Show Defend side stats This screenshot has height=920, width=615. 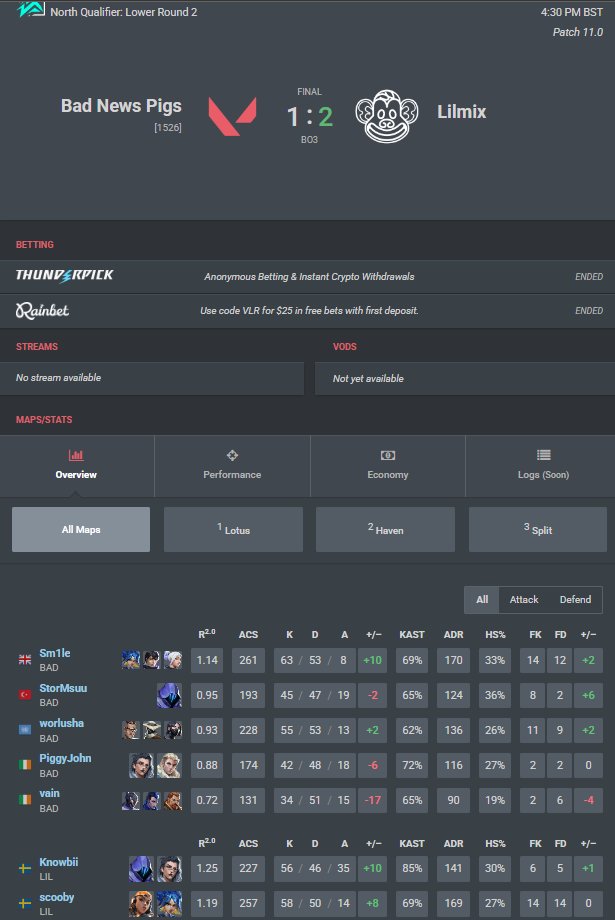pyautogui.click(x=575, y=600)
